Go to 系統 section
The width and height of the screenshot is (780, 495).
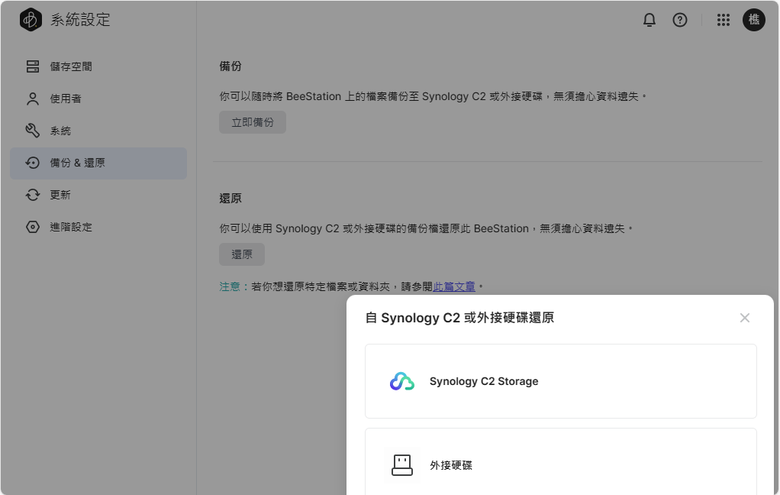pyautogui.click(x=98, y=131)
